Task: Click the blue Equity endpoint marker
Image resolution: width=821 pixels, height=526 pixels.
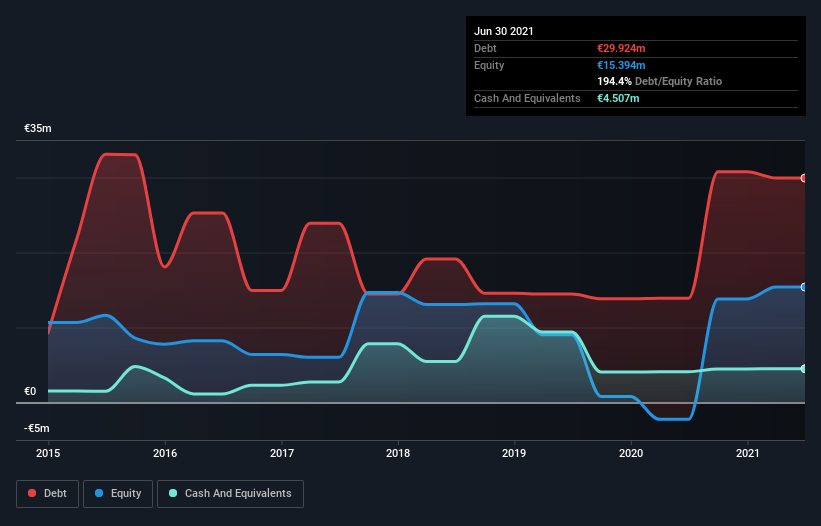Action: [804, 287]
